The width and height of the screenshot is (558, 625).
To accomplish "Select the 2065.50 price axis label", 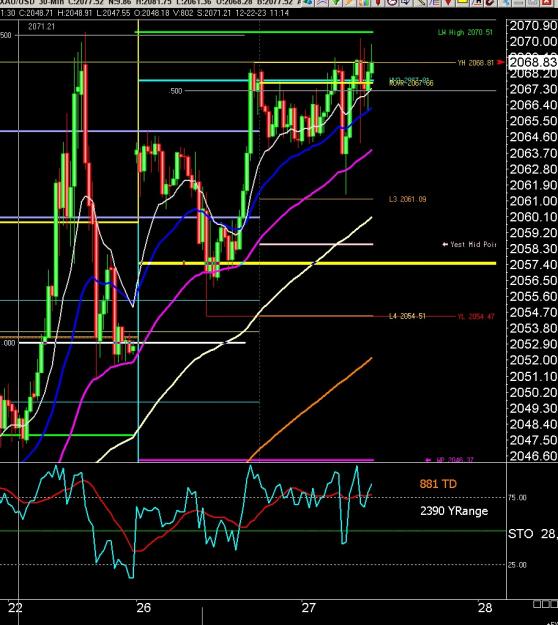I will point(533,121).
